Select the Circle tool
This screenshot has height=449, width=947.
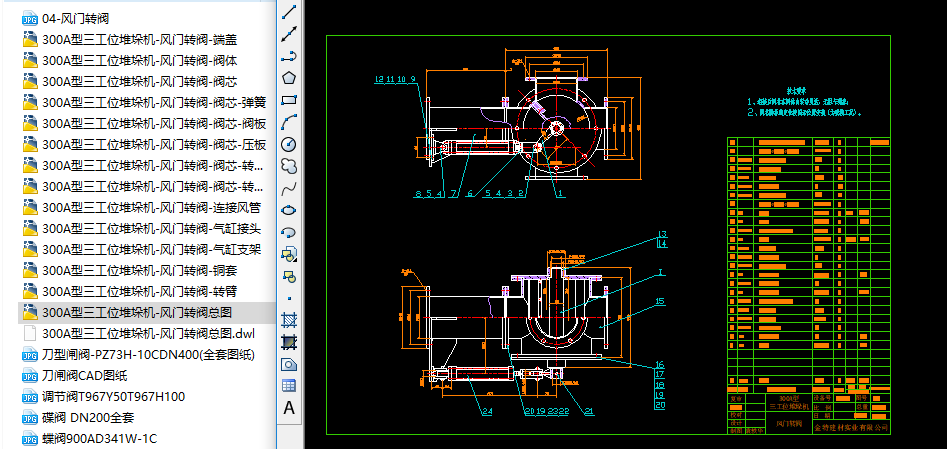pyautogui.click(x=289, y=144)
